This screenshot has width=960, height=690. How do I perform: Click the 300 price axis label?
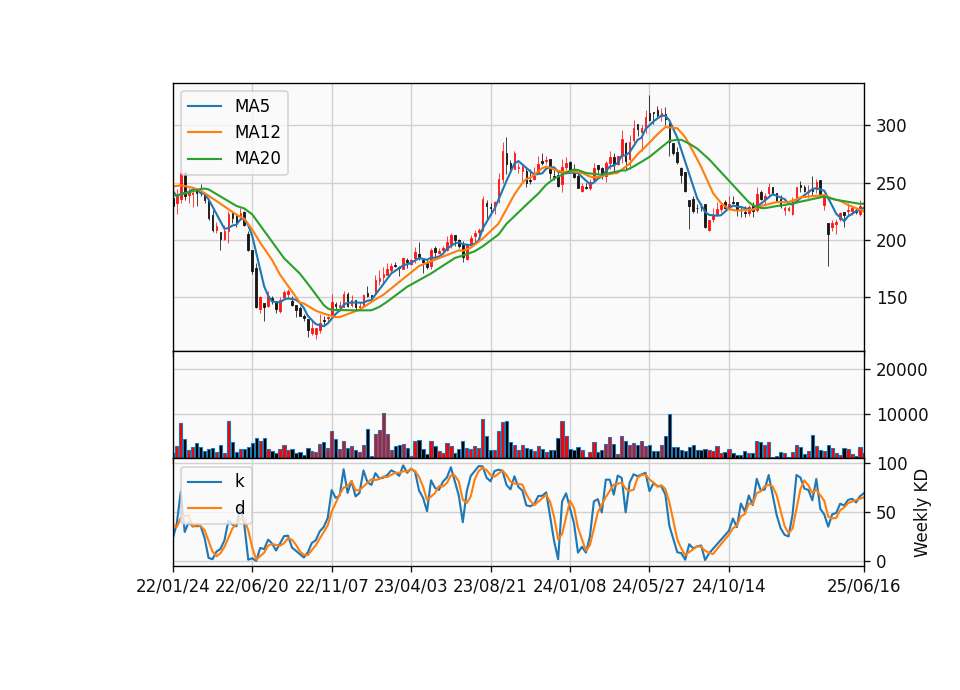coord(891,126)
